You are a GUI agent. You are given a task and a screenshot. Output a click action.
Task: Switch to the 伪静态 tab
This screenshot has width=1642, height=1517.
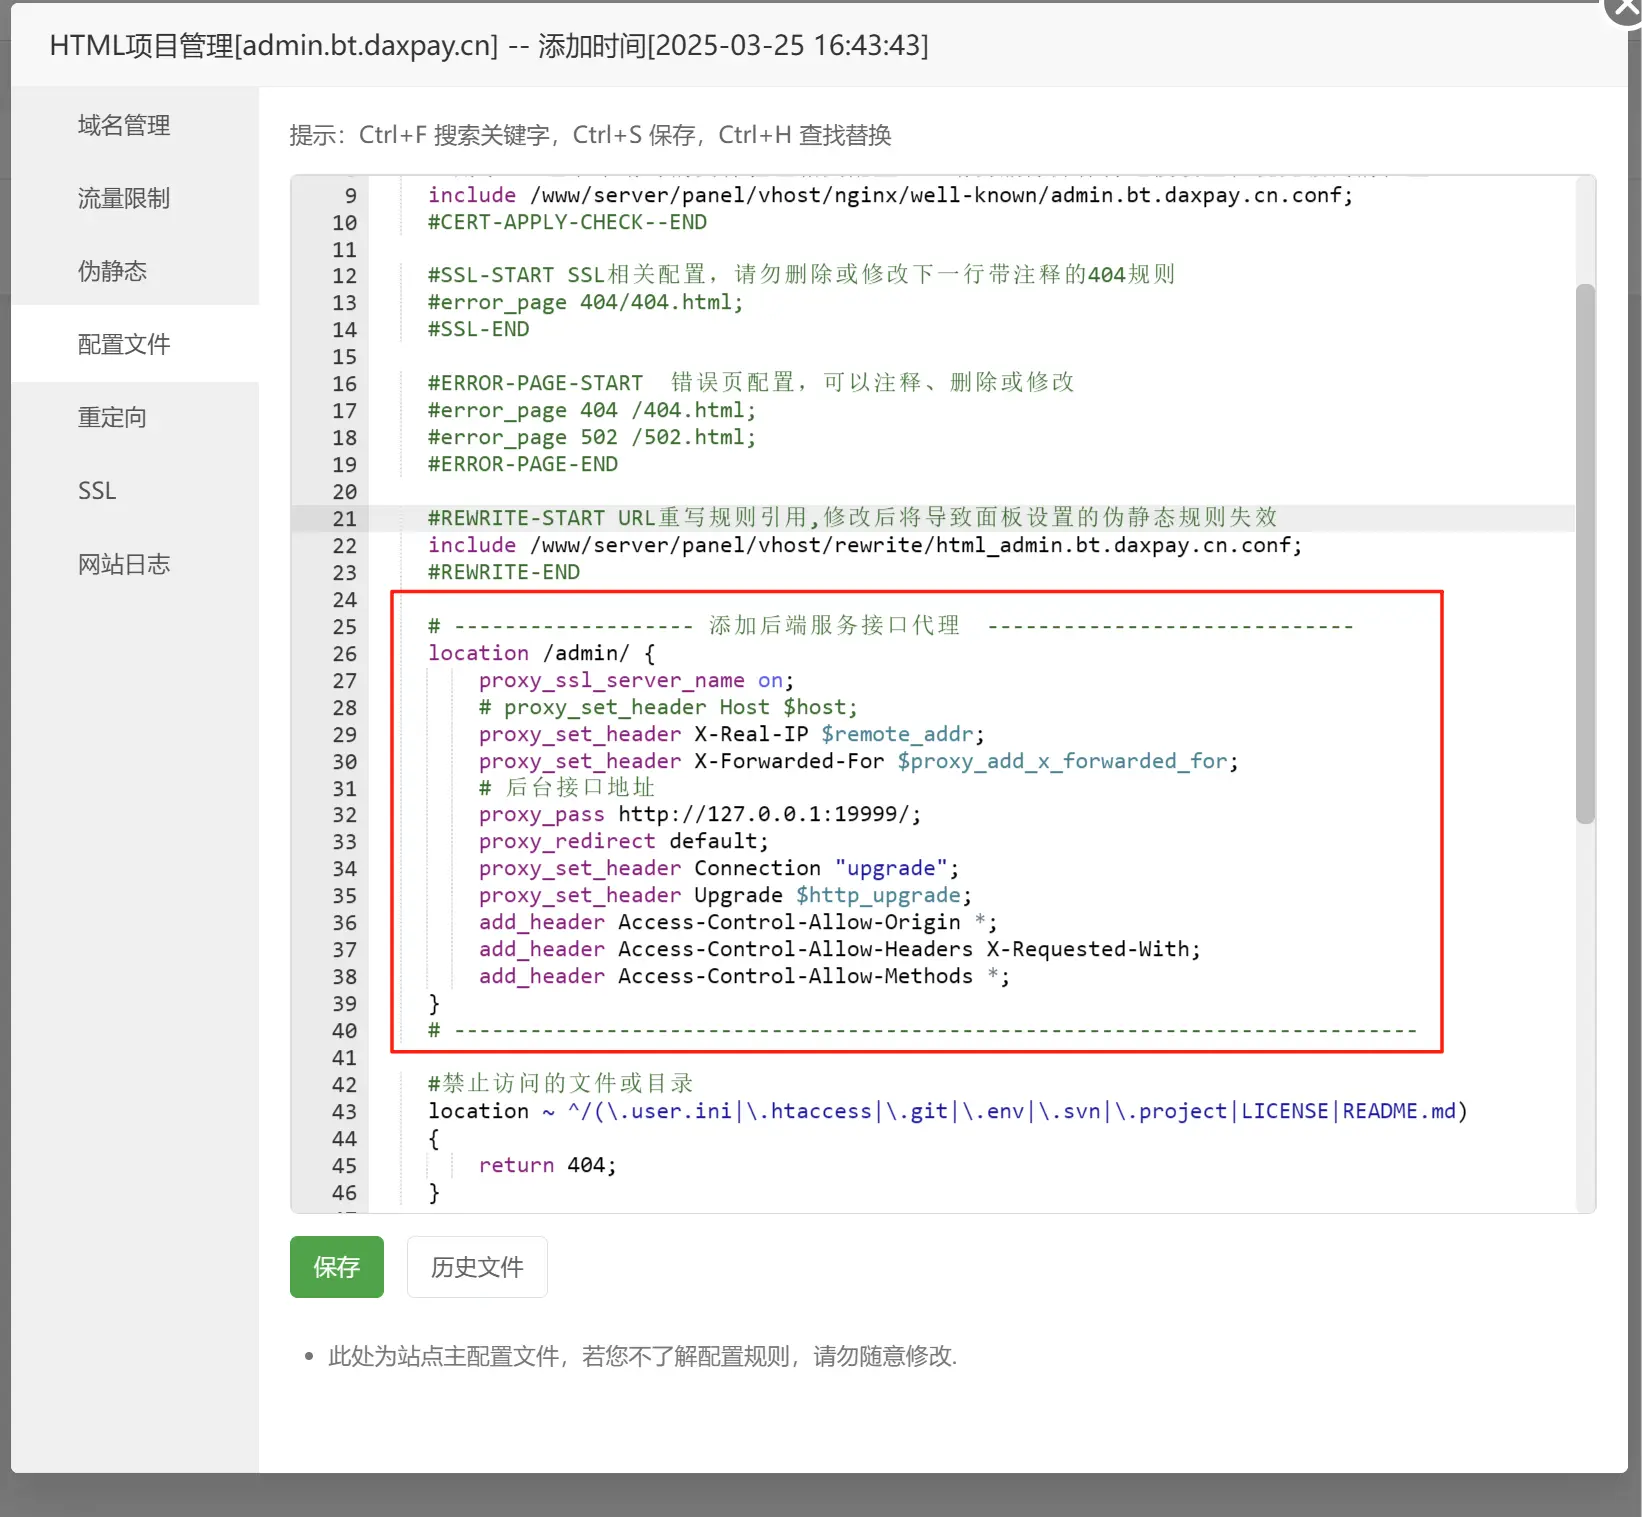(x=112, y=271)
